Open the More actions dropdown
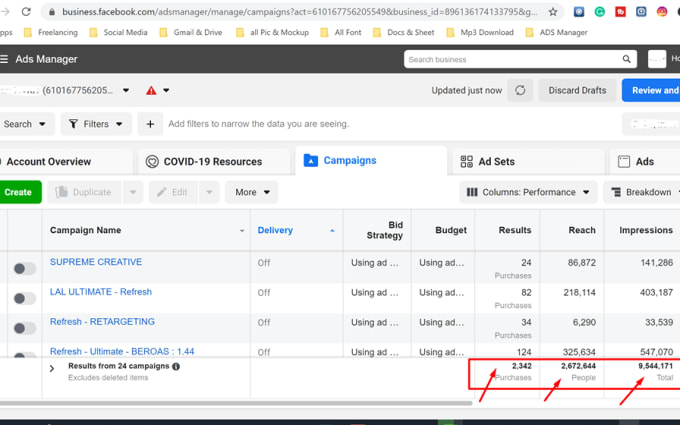 pos(252,192)
